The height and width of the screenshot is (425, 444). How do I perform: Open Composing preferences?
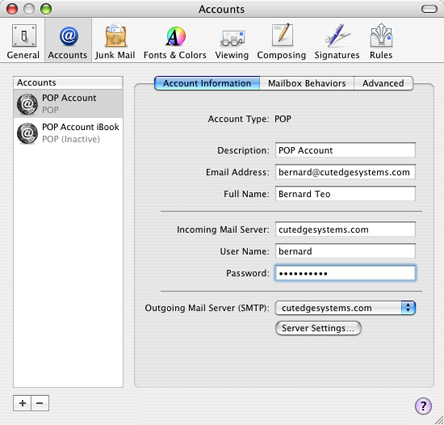tap(281, 41)
